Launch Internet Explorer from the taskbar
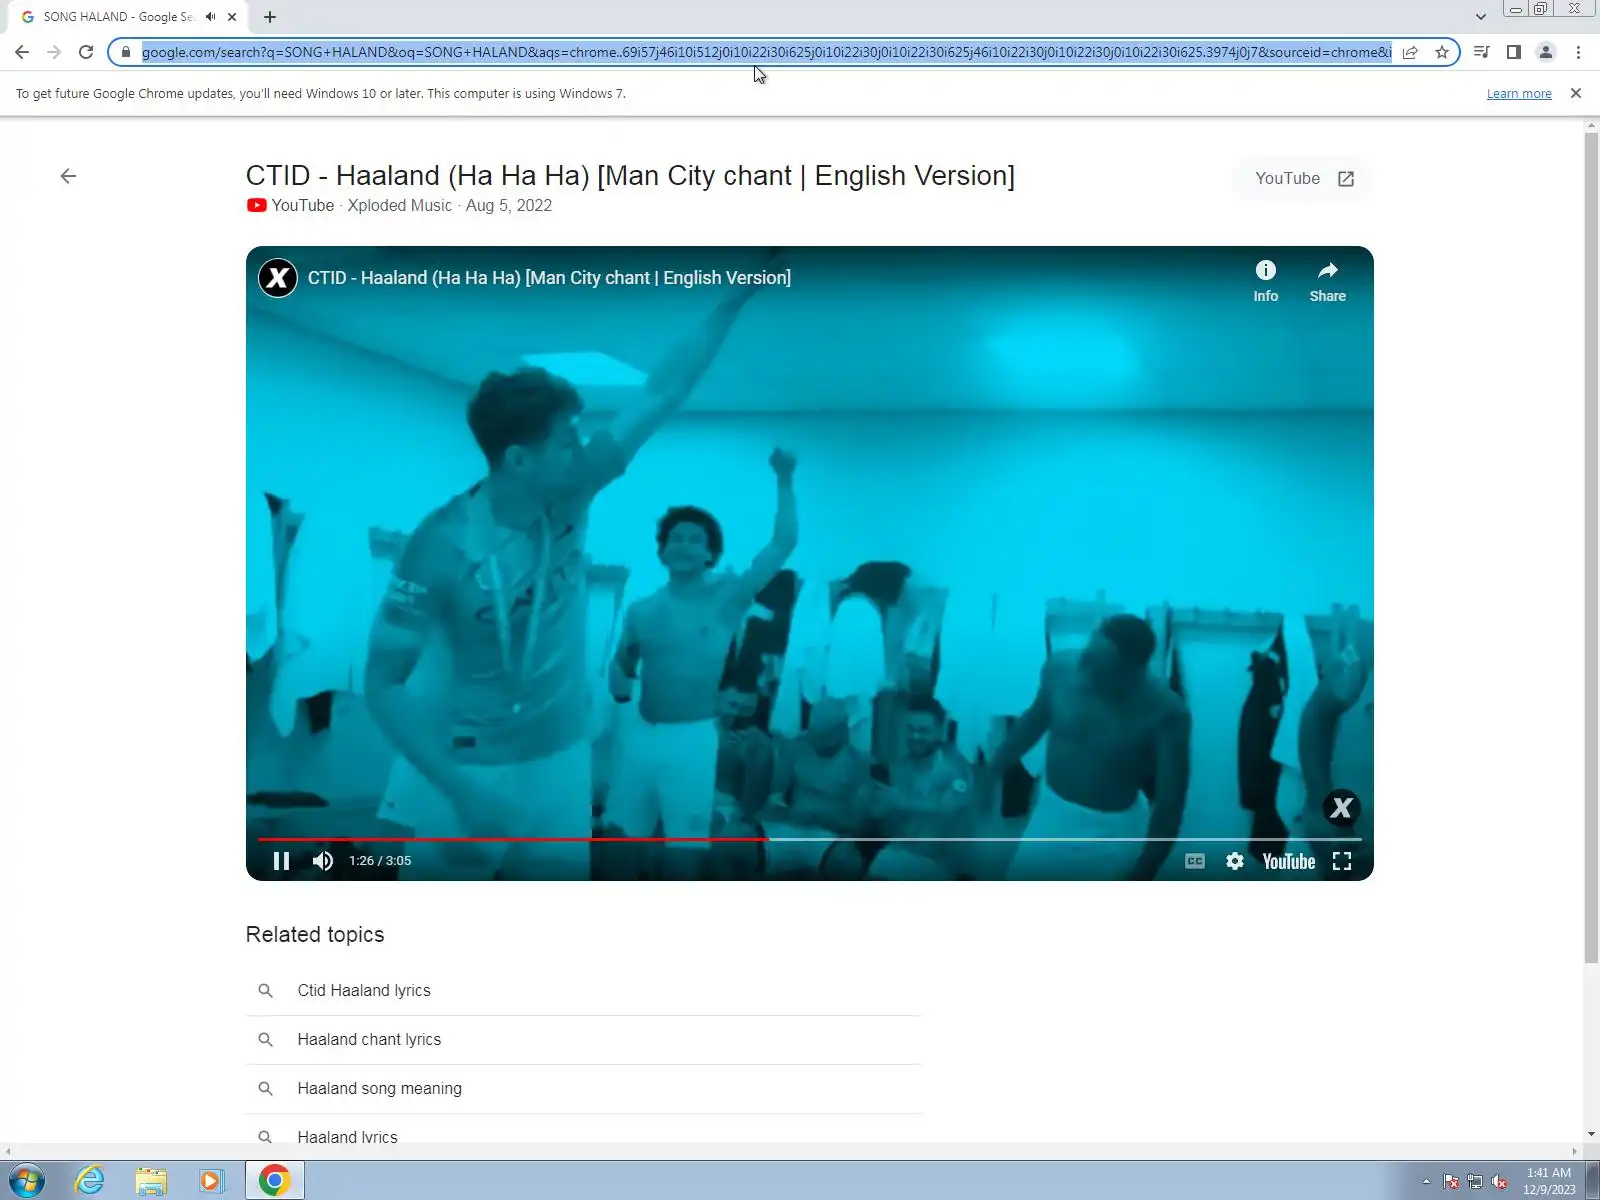The image size is (1600, 1200). point(90,1181)
